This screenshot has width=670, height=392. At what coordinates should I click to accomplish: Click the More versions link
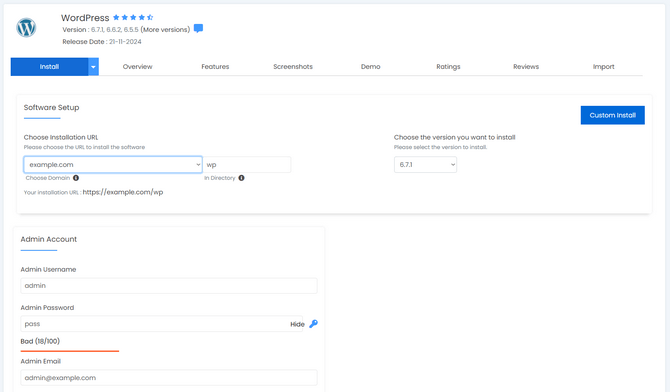click(x=165, y=29)
